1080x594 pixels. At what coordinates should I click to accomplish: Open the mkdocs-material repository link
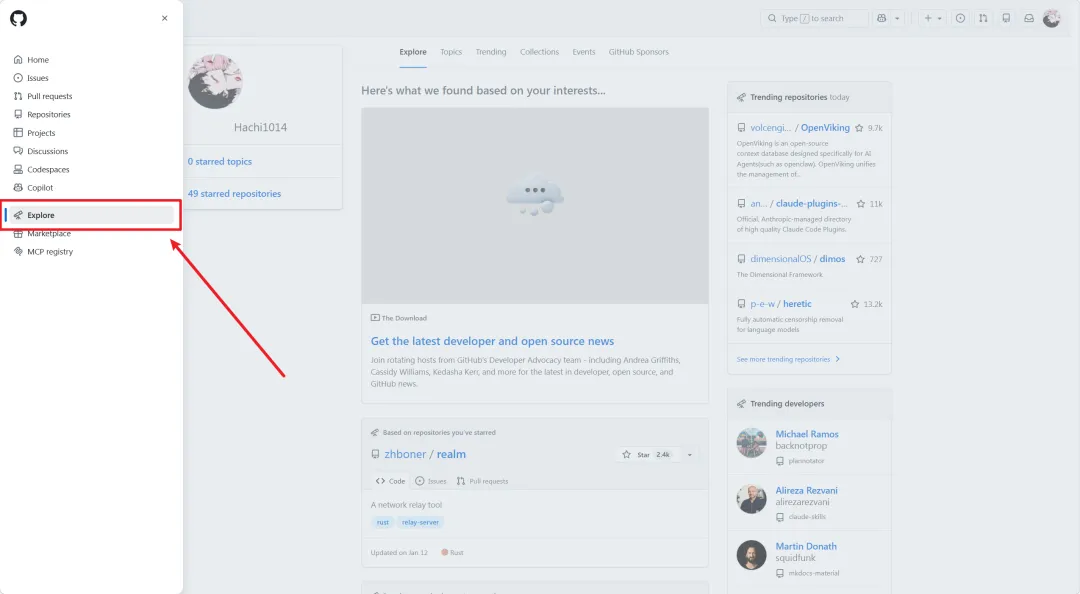point(813,573)
